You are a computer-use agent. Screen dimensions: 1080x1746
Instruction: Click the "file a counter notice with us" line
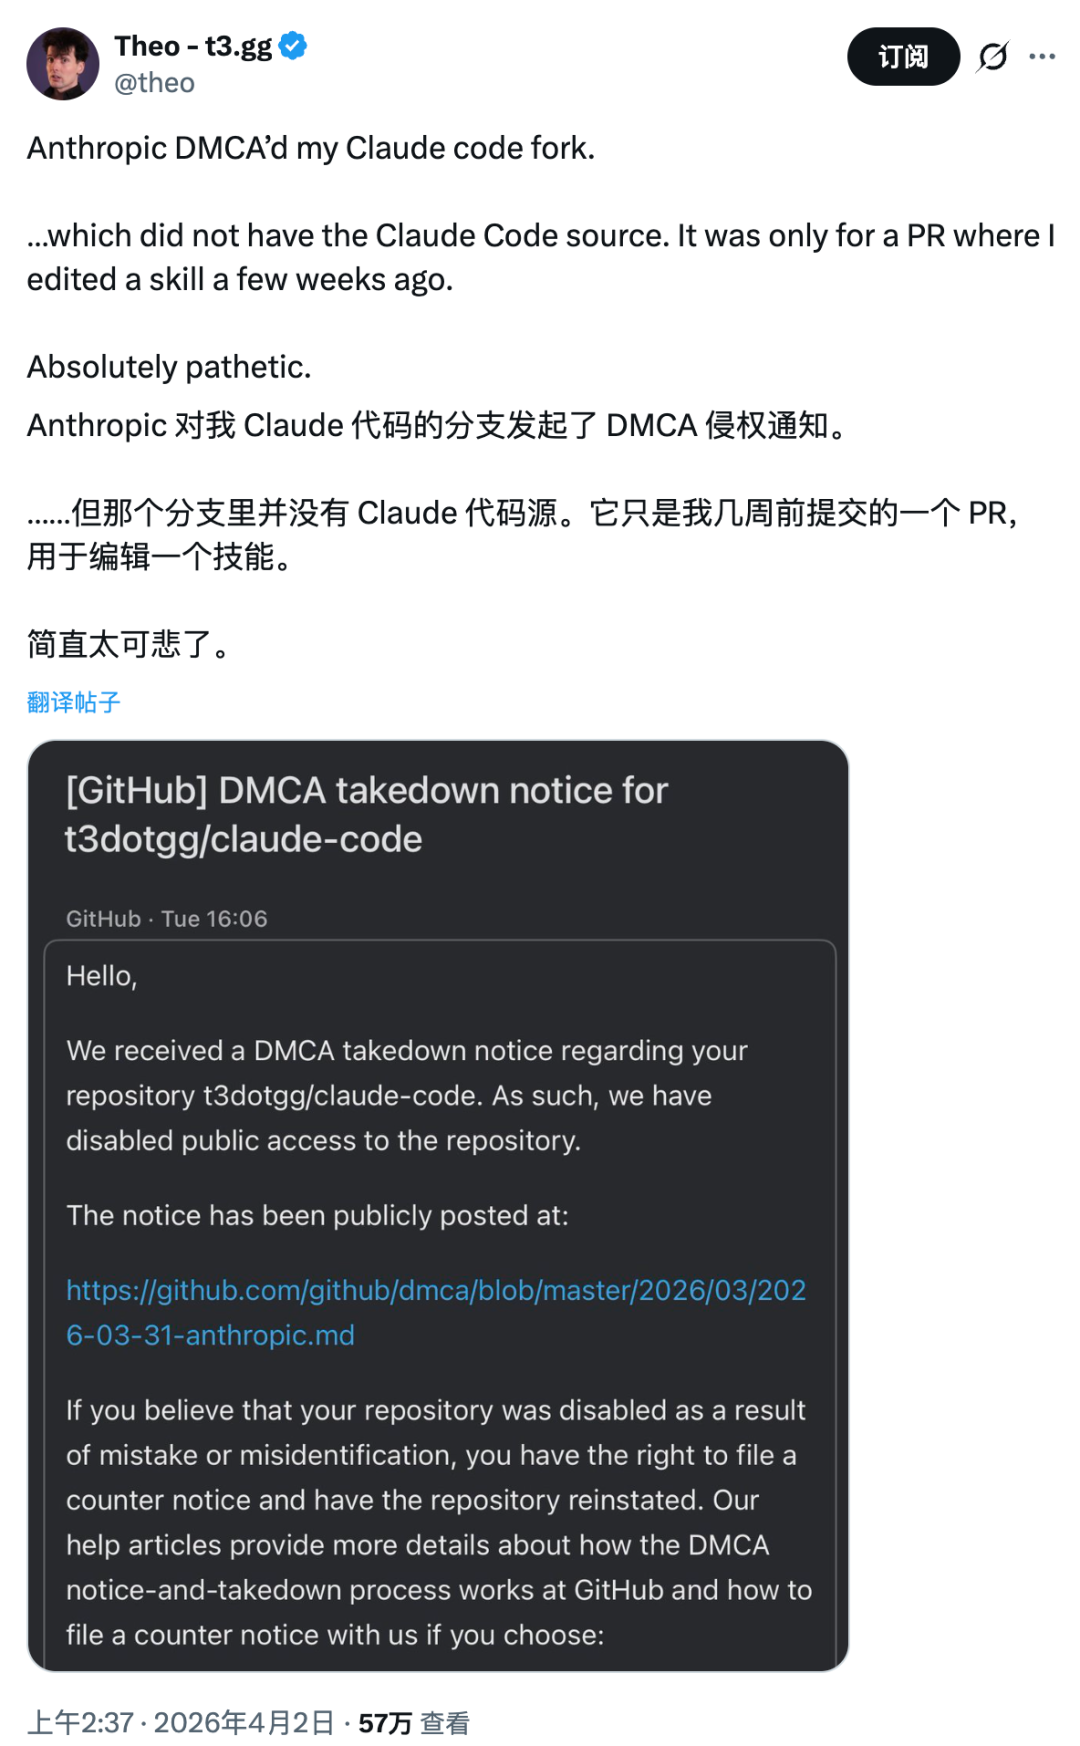(335, 1635)
